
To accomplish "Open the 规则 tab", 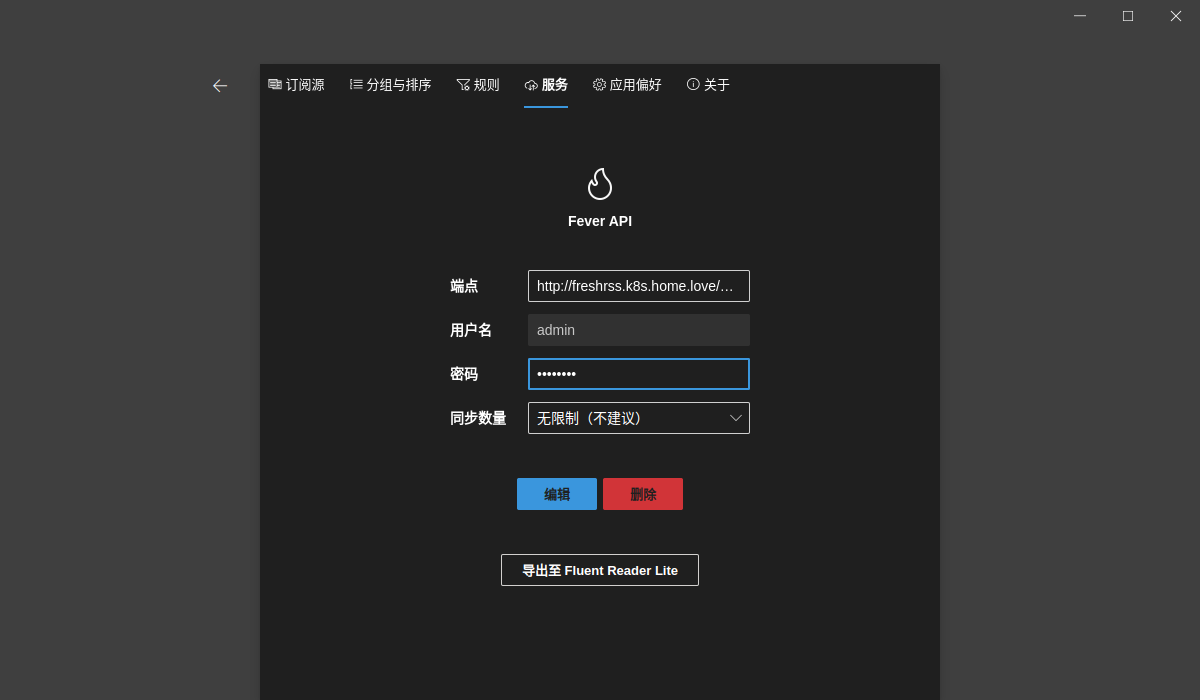I will click(x=478, y=85).
